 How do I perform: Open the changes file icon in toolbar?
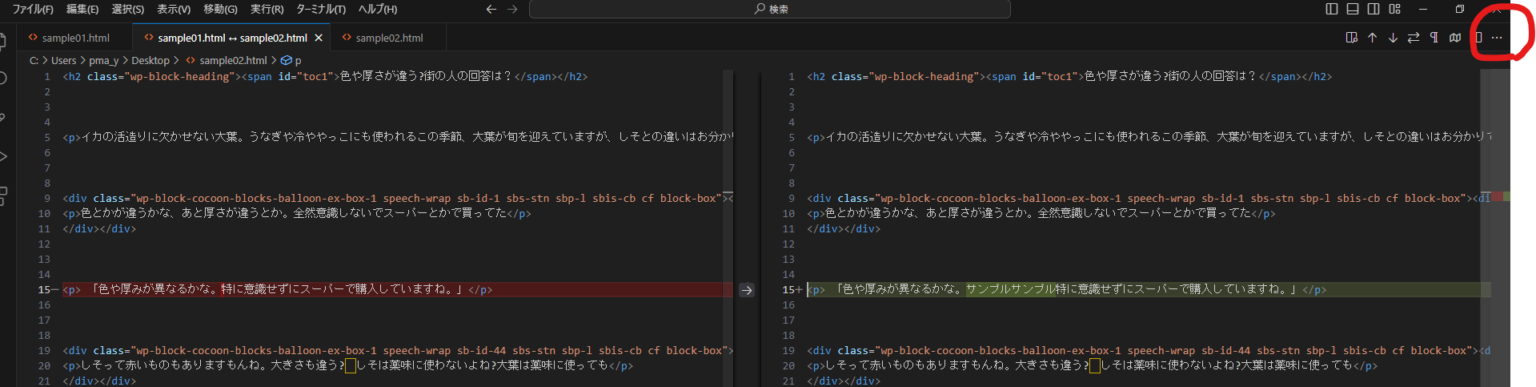click(1351, 38)
